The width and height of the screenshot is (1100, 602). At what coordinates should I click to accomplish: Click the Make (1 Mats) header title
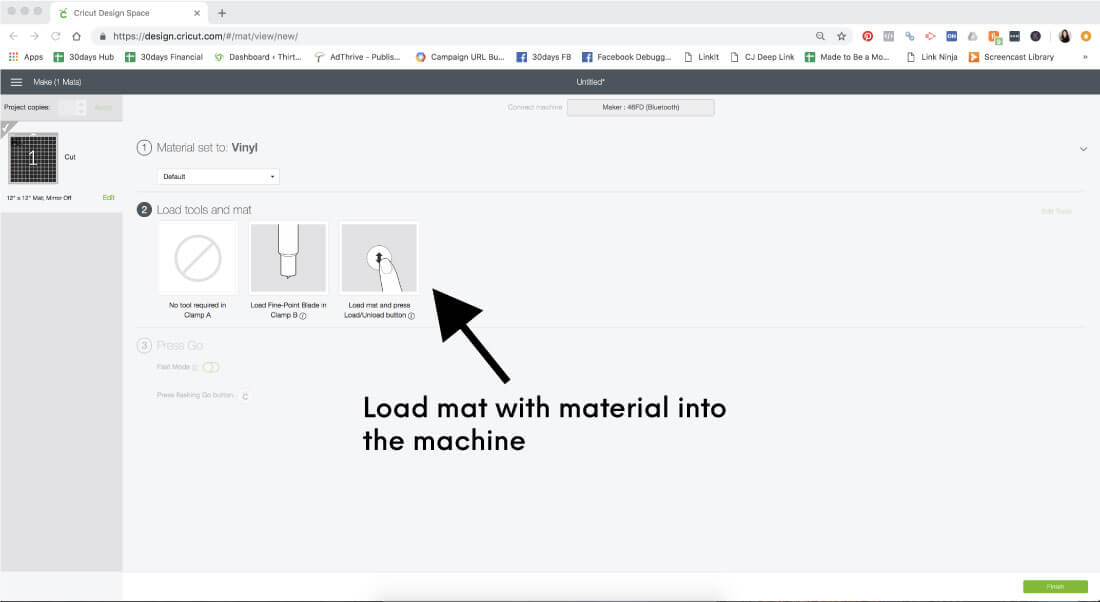[58, 82]
